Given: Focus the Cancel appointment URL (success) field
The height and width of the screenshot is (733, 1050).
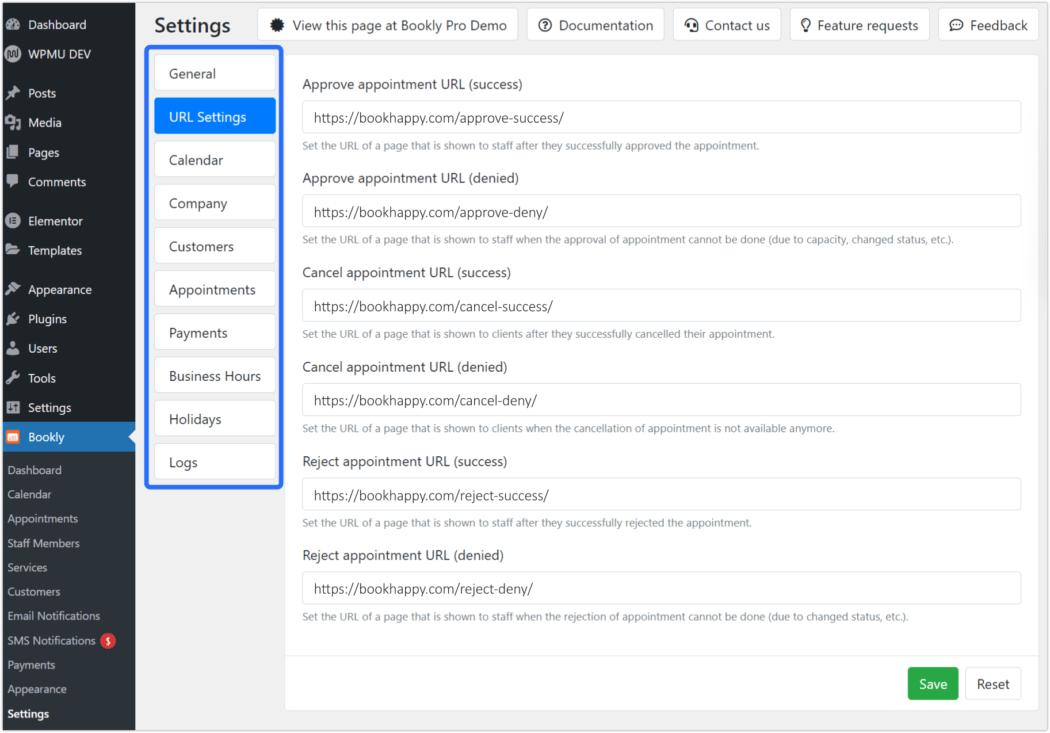Looking at the screenshot, I should [662, 306].
